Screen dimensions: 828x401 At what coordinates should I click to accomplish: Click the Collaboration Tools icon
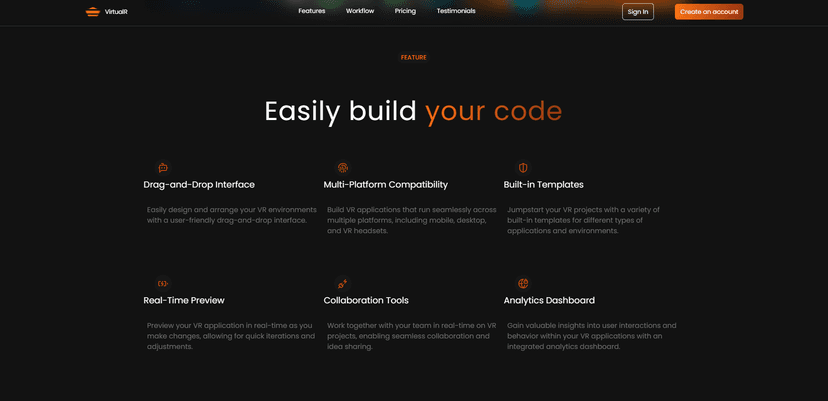pyautogui.click(x=343, y=284)
